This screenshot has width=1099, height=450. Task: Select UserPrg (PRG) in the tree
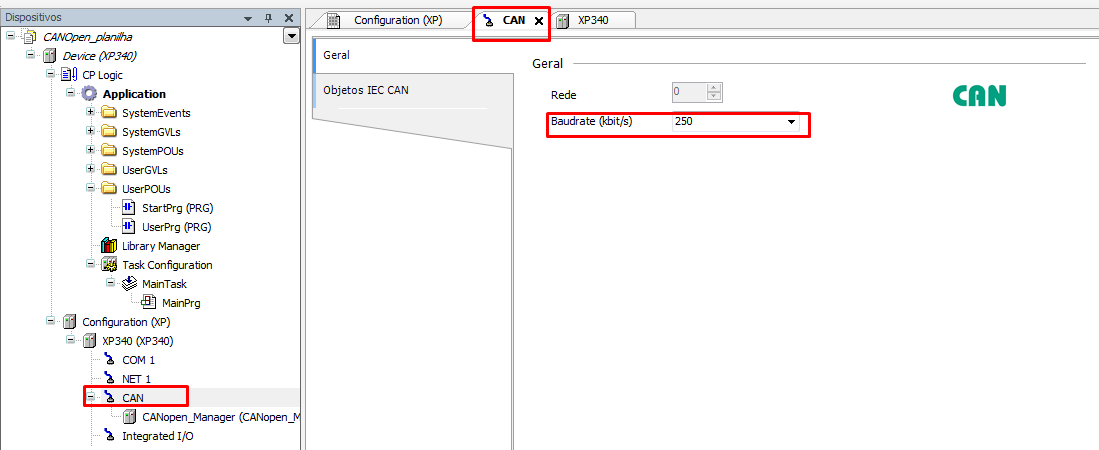177,227
